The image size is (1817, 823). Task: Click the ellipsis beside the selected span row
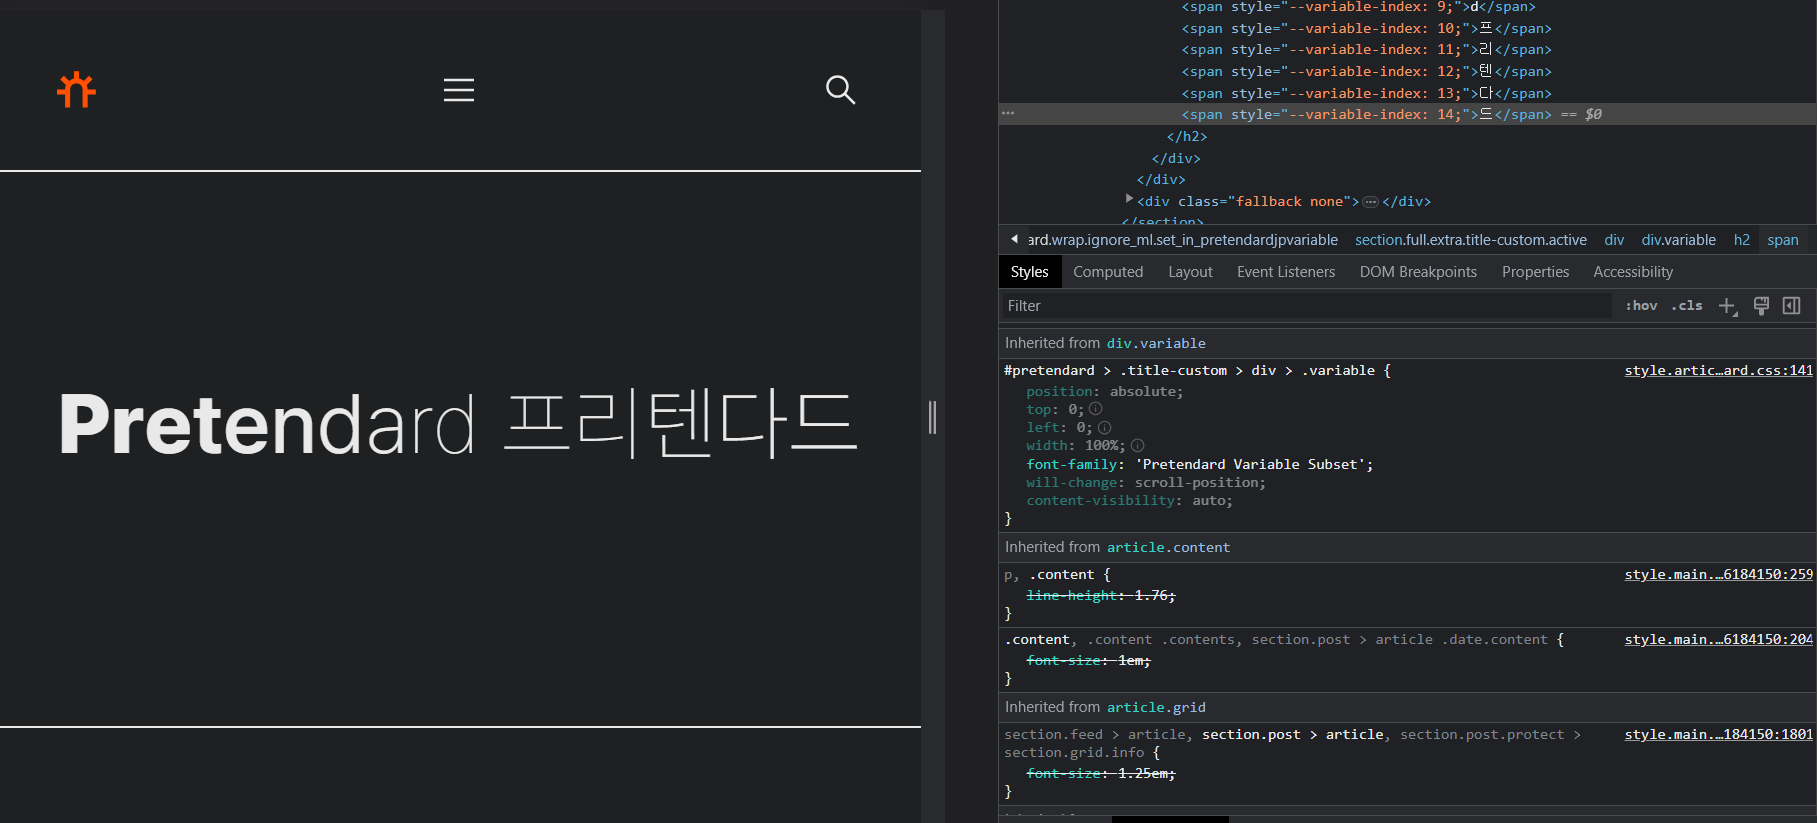coord(1008,113)
